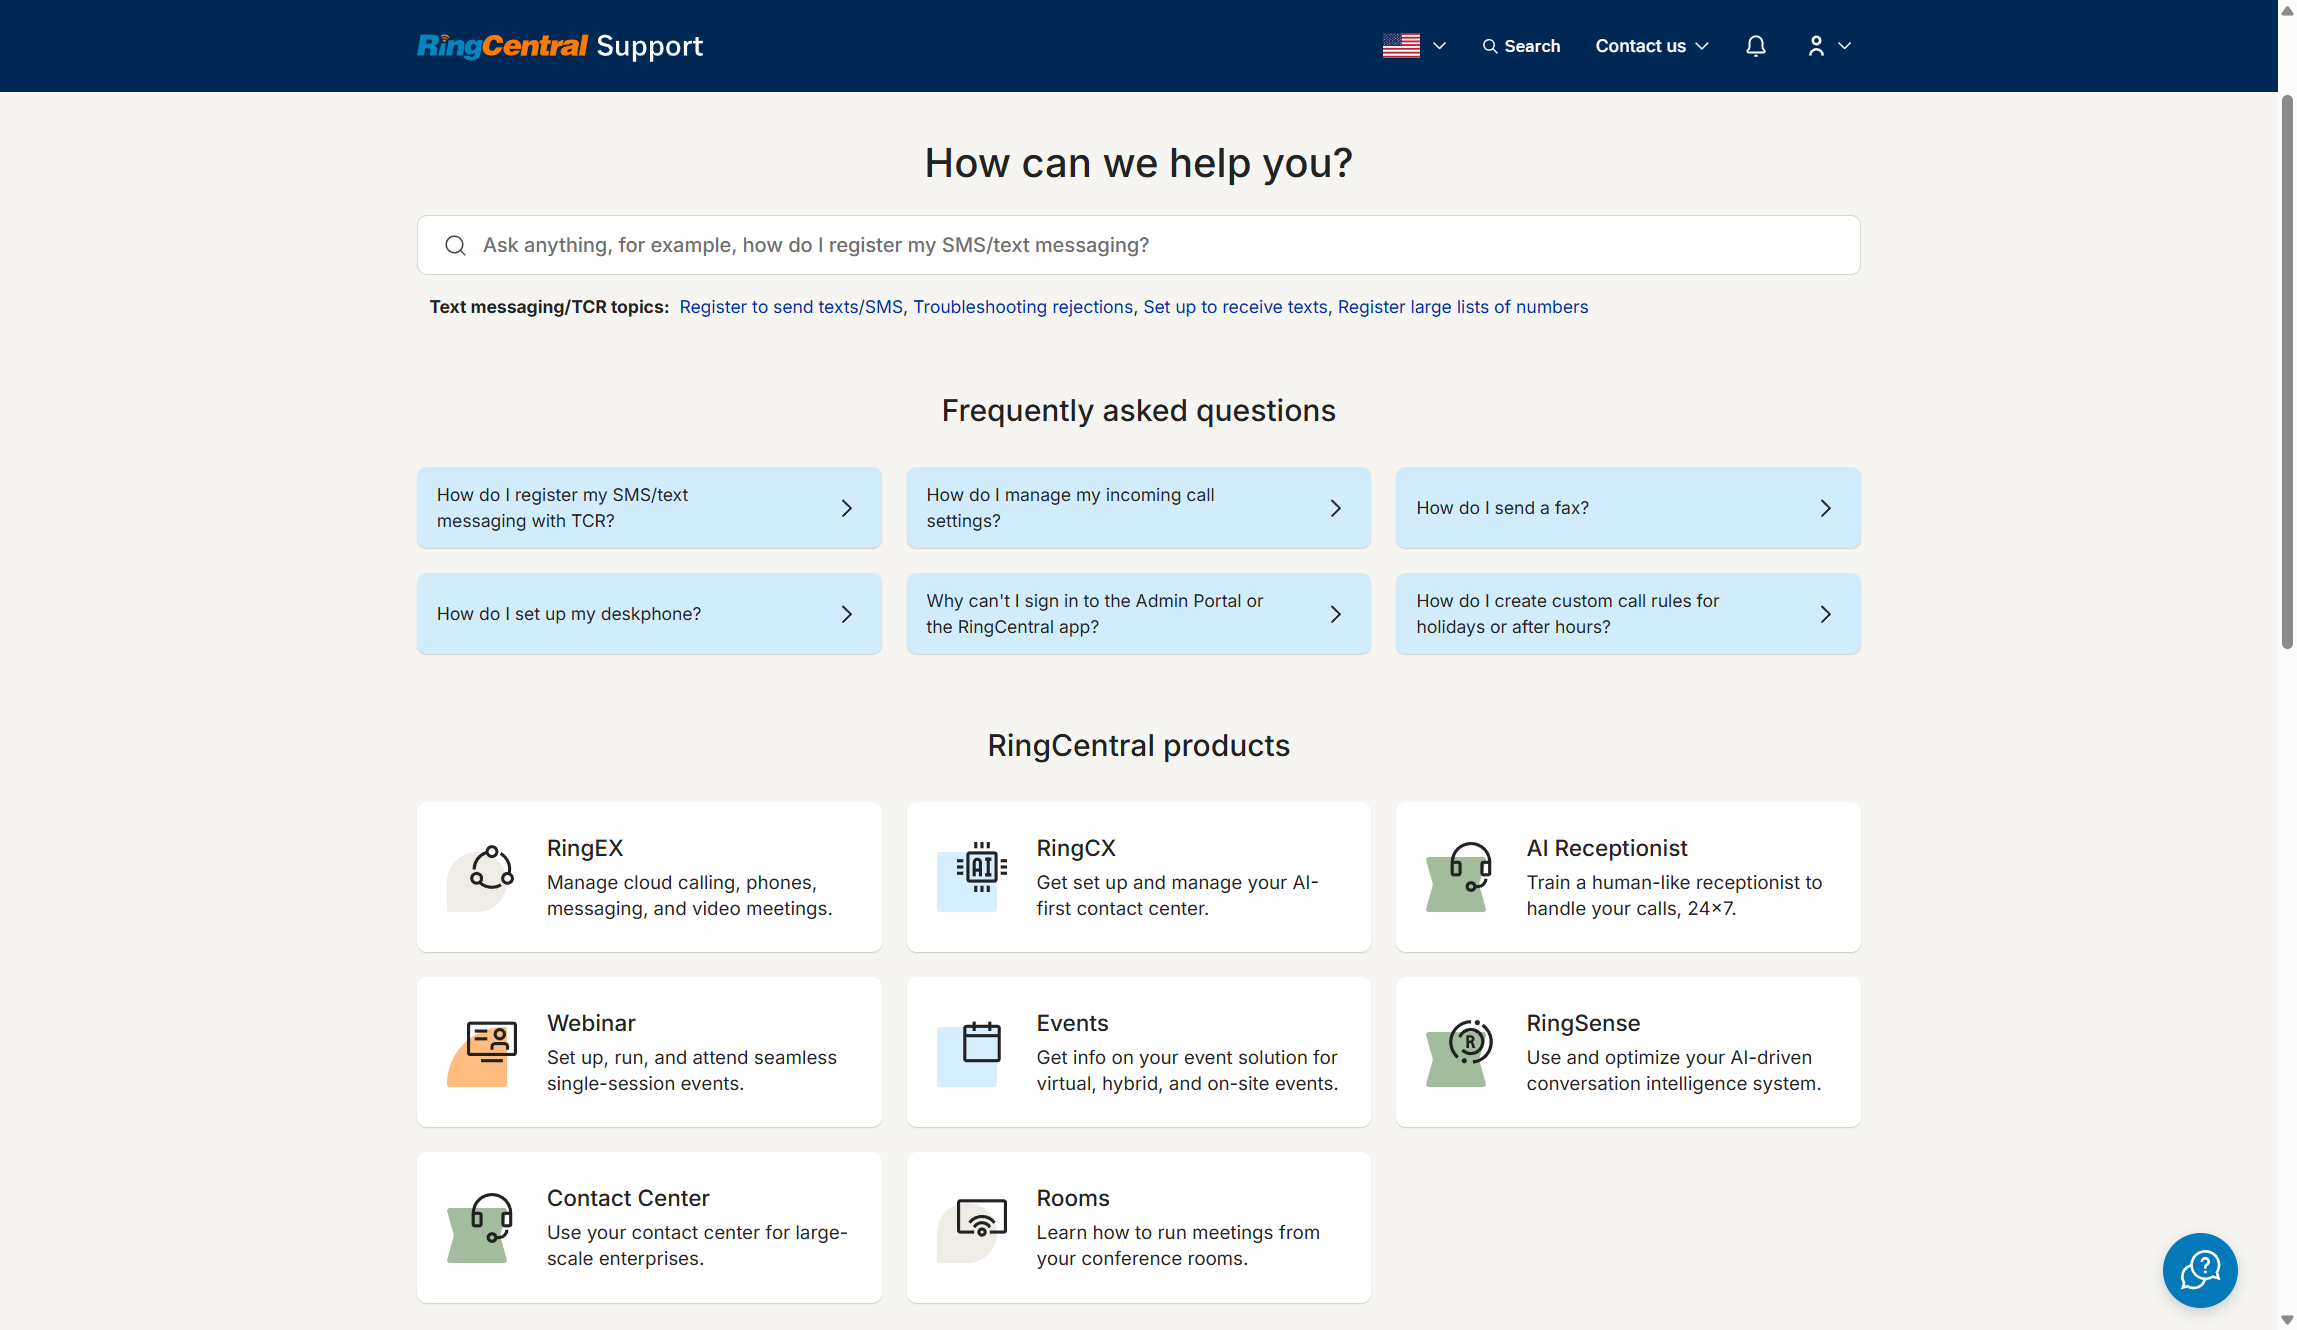The height and width of the screenshot is (1330, 2297).
Task: Click the Search button in header
Action: pyautogui.click(x=1521, y=46)
